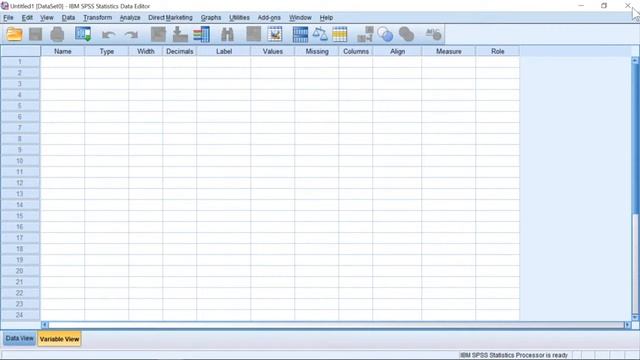Select the Variable View tab
The height and width of the screenshot is (360, 640).
click(x=60, y=339)
